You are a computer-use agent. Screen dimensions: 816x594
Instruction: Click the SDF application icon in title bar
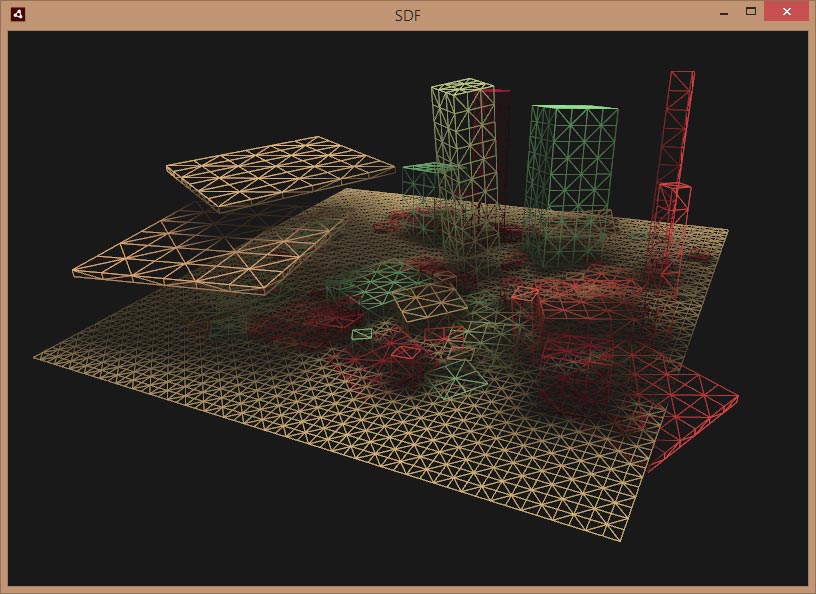pos(17,14)
